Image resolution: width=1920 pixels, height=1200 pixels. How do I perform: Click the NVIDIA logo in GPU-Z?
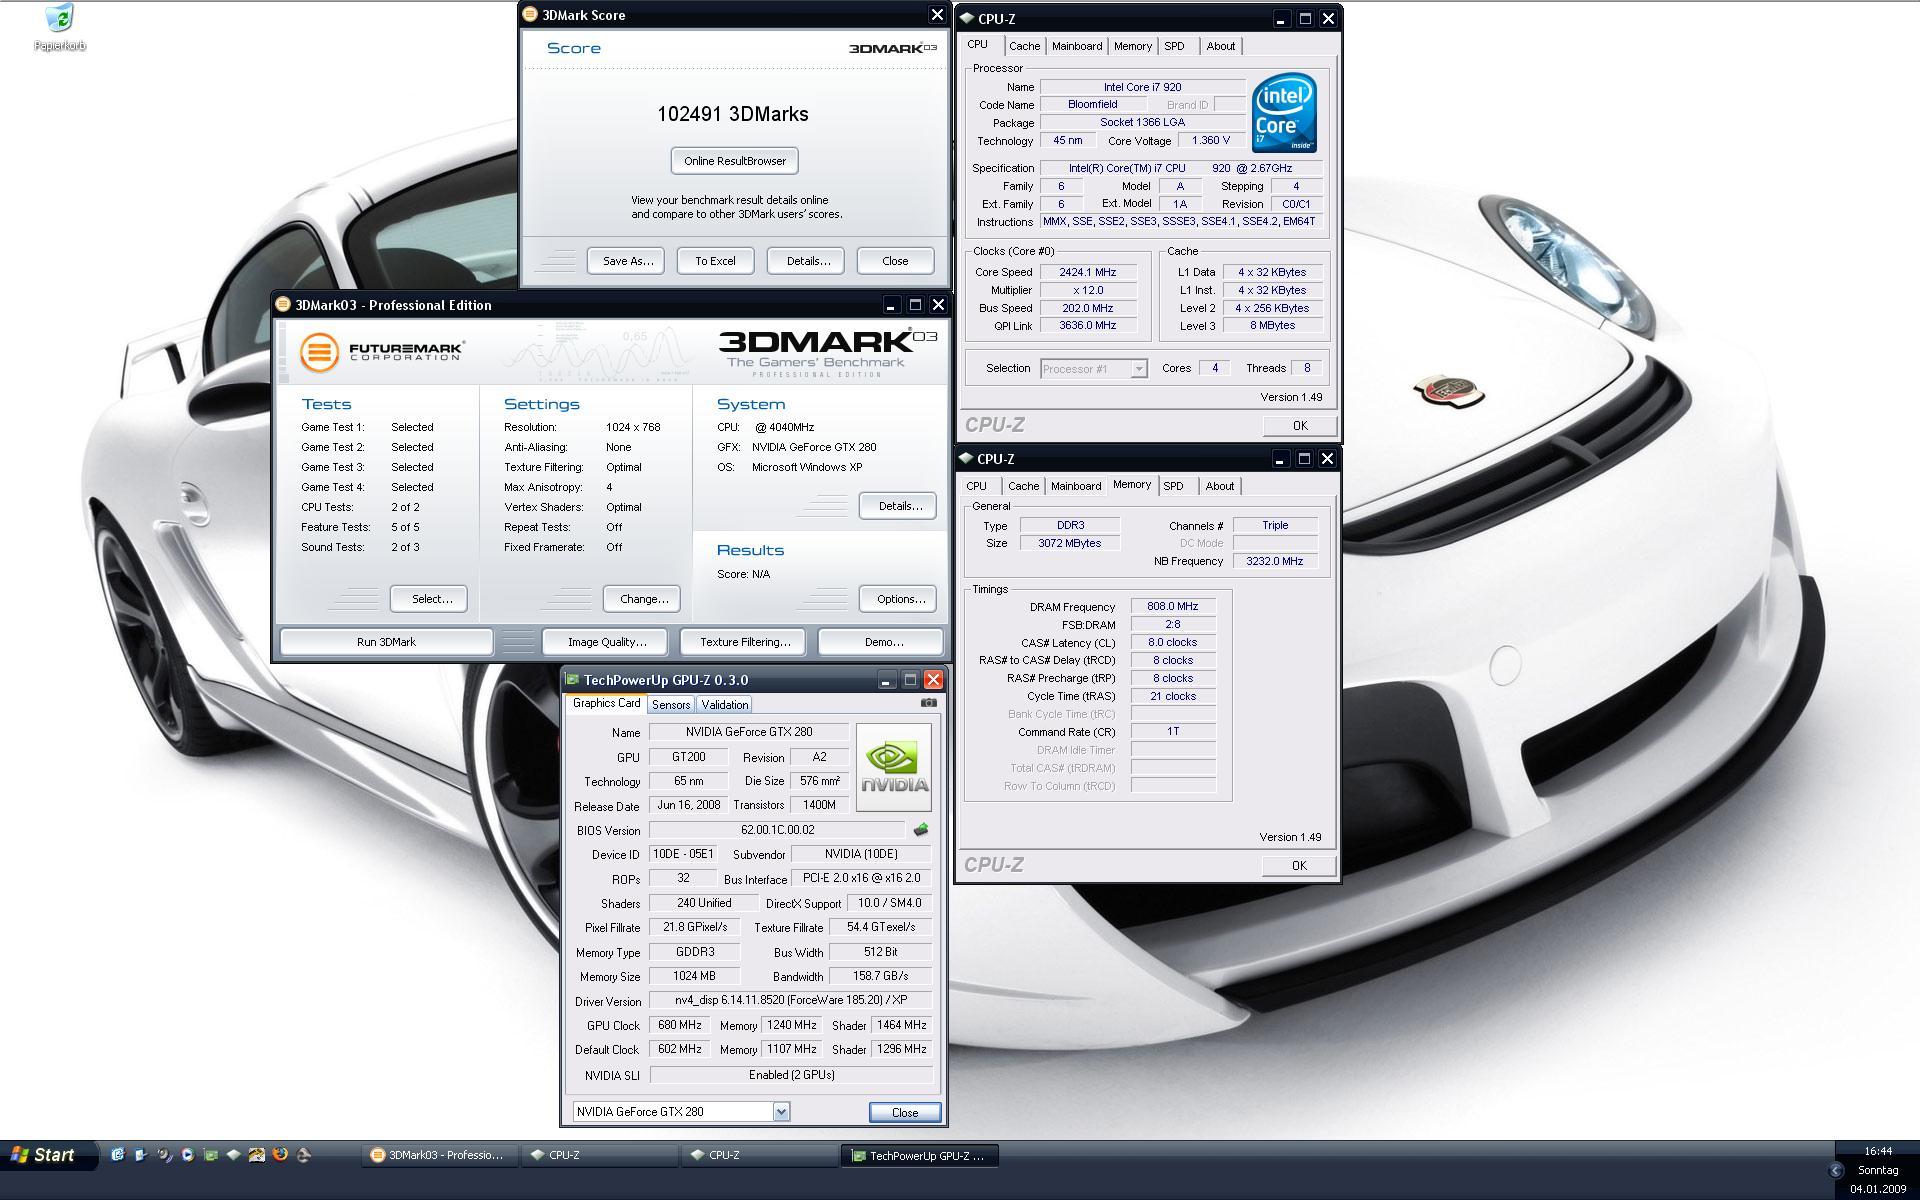[894, 768]
